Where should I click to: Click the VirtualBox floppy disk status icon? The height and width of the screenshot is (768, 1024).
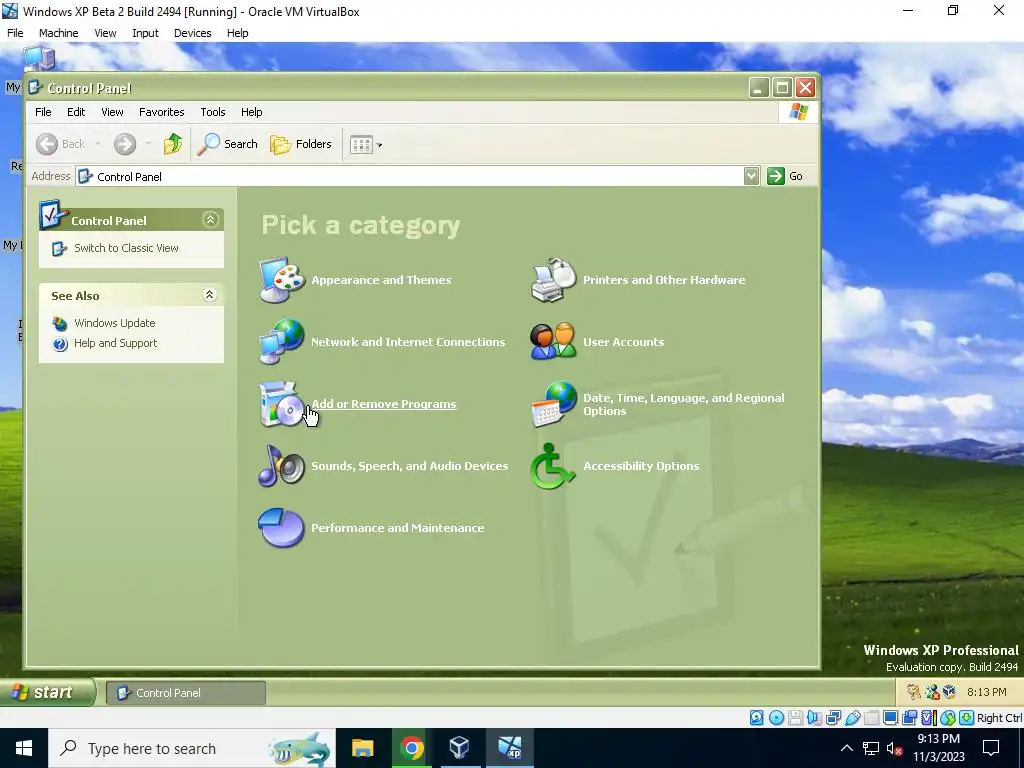click(x=795, y=718)
